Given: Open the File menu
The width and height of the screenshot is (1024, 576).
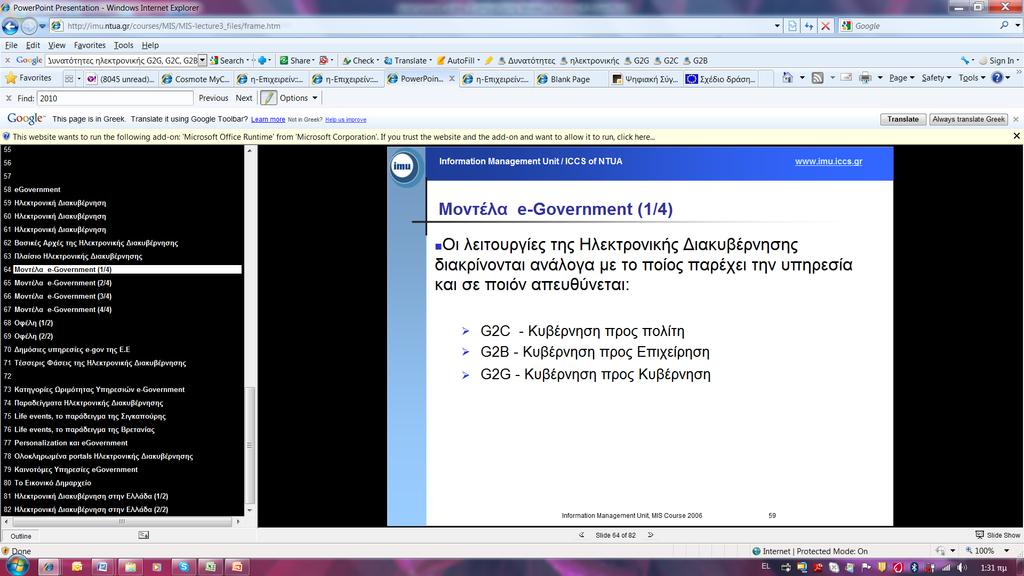Looking at the screenshot, I should tap(11, 45).
